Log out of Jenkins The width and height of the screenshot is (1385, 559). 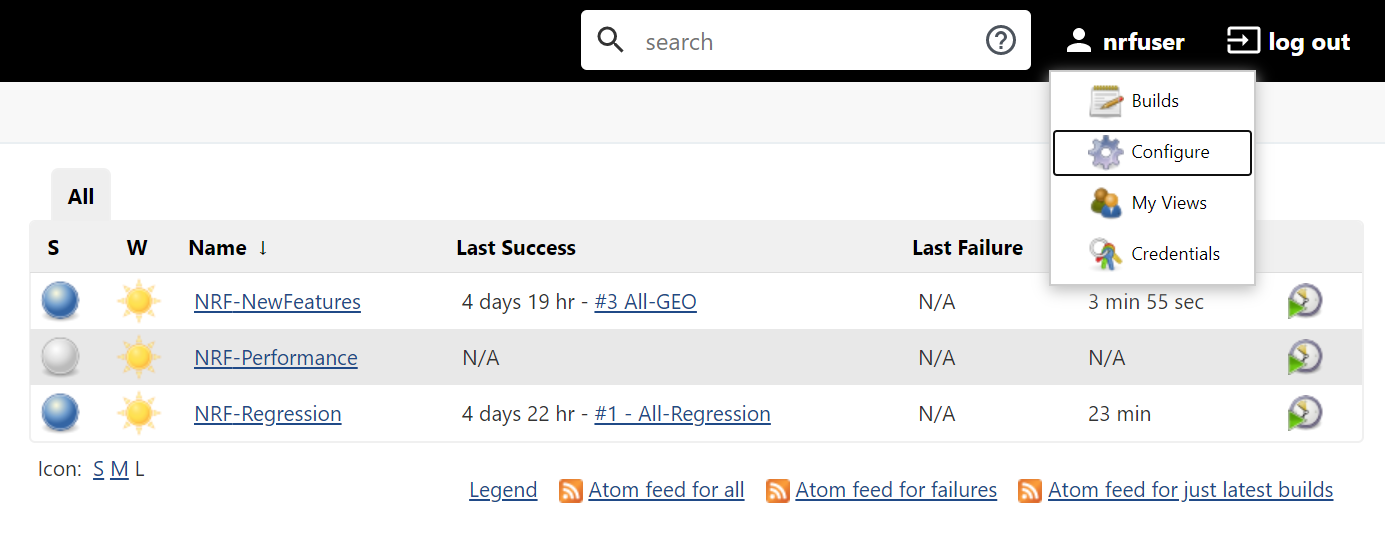1289,42
